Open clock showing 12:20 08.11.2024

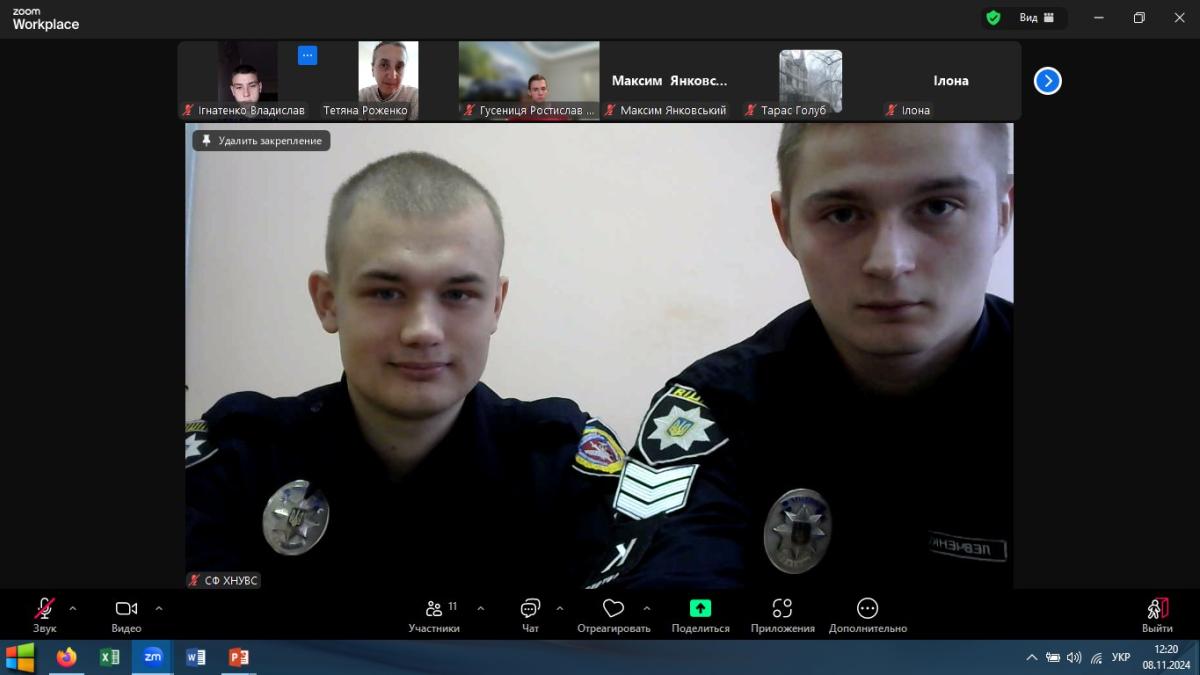point(1165,657)
